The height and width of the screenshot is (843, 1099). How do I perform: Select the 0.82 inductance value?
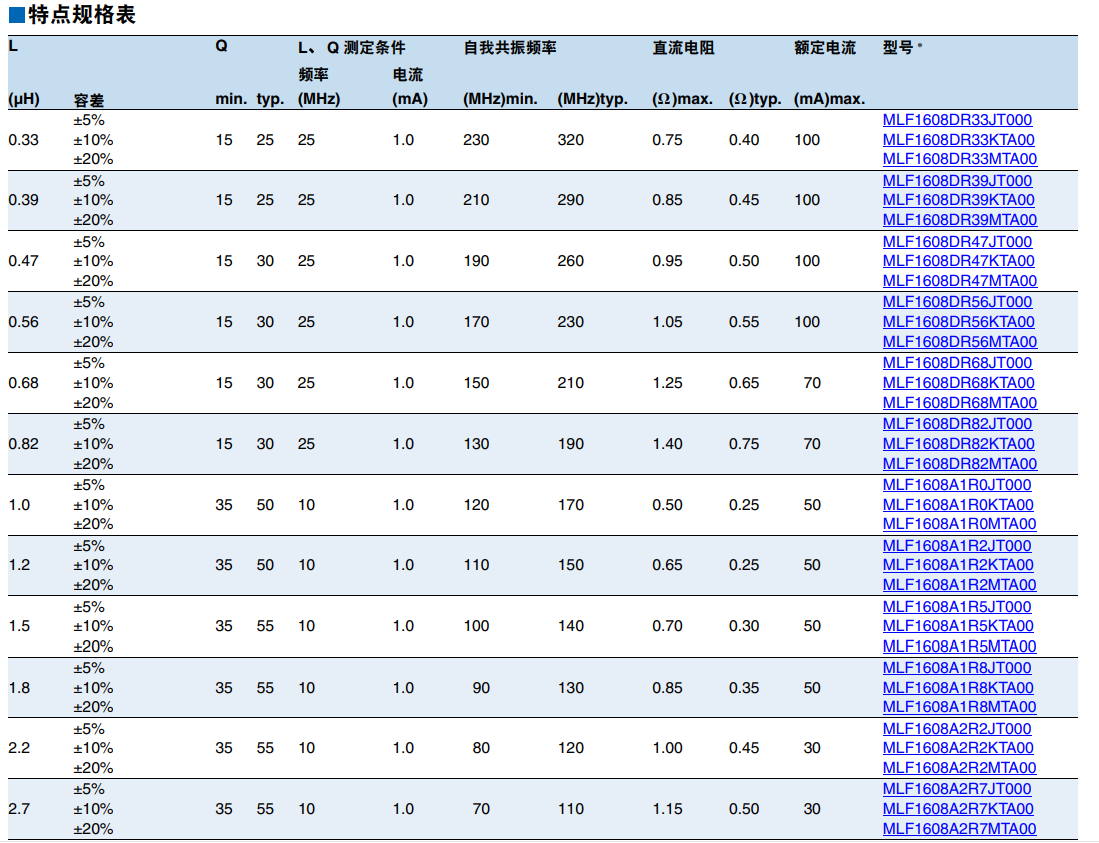23,444
